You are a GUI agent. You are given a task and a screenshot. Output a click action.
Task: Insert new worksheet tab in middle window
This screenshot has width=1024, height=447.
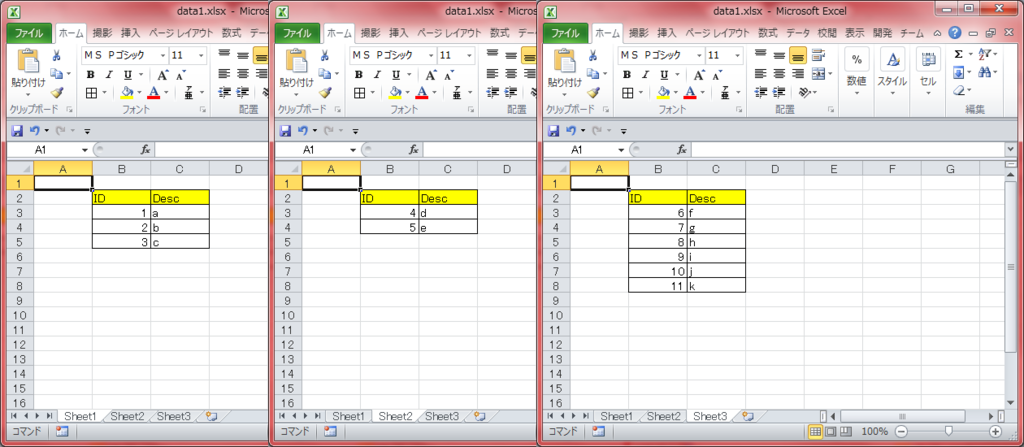pos(480,416)
